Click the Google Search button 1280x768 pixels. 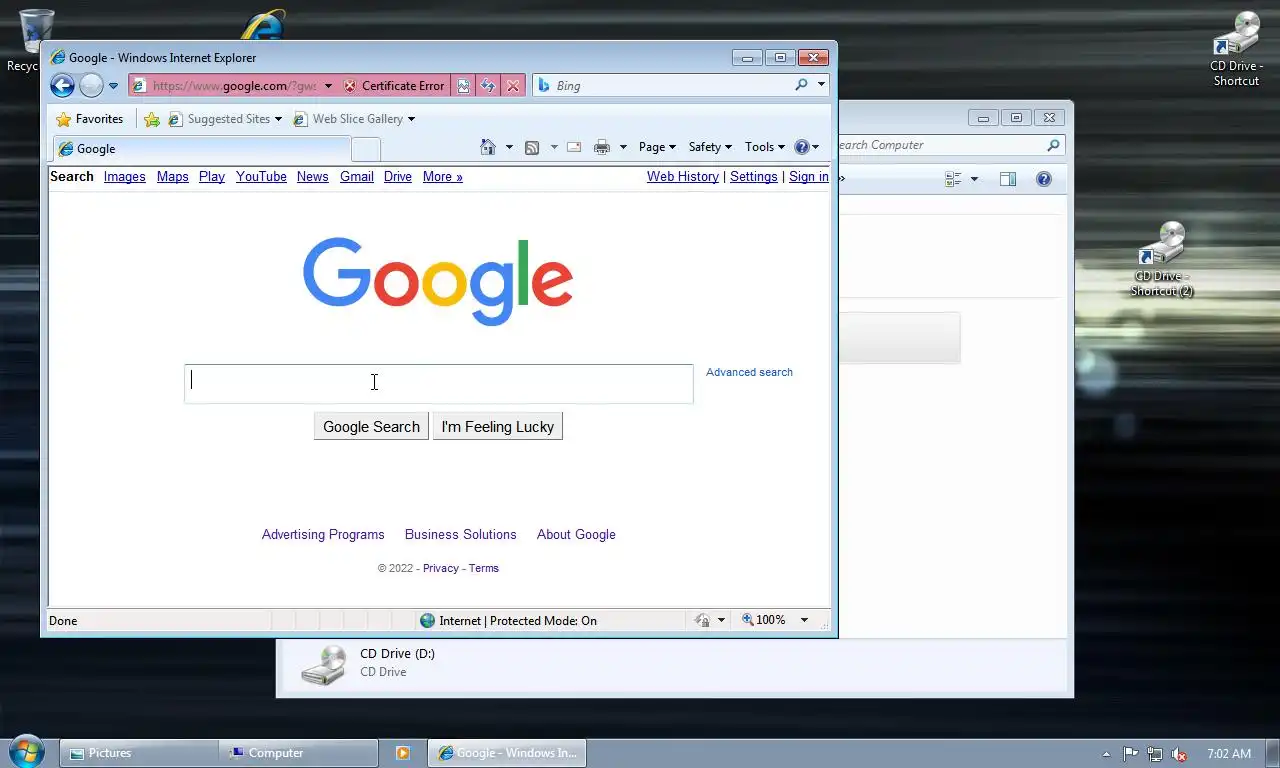371,427
